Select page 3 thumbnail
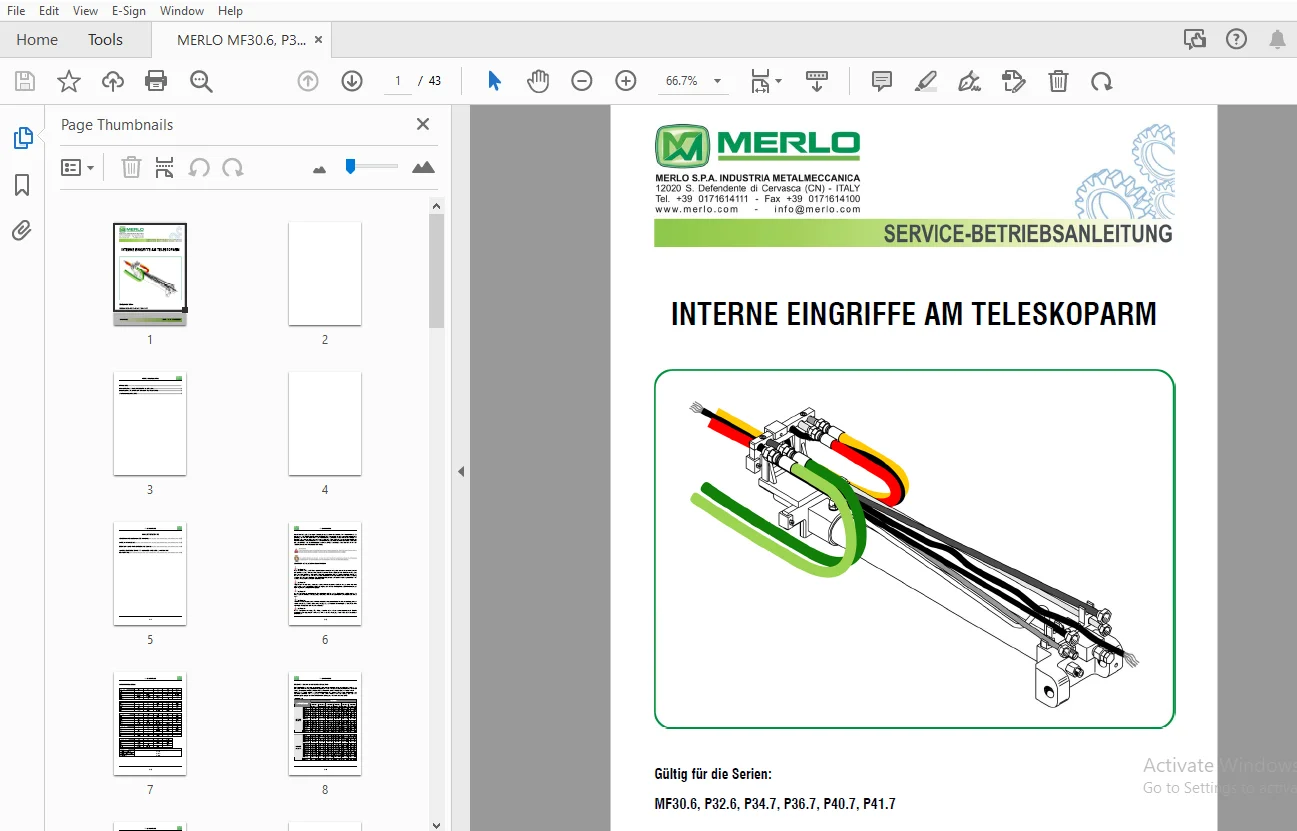Screen dimensions: 1297x831 click(150, 424)
